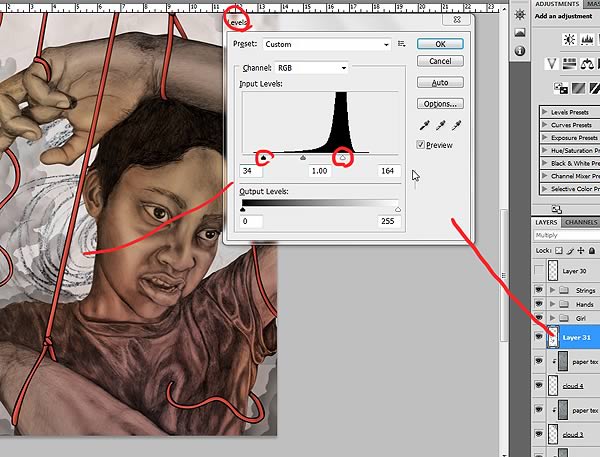
Task: Grab the white input levels slider
Action: (342, 157)
